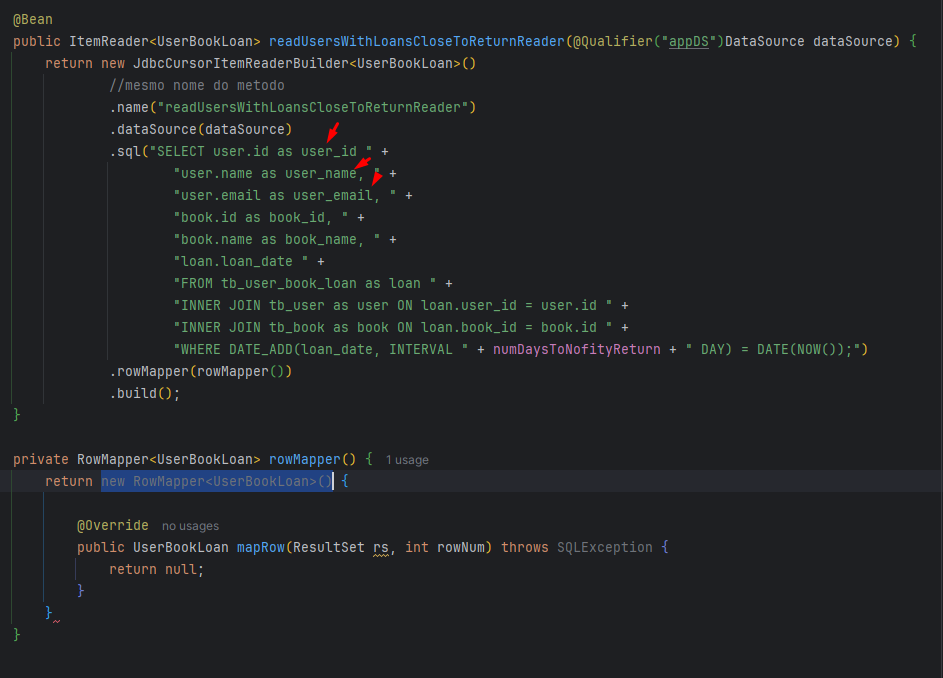Viewport: 943px width, 678px height.
Task: Click the highlighted "new RowMapper<UserBookLoan>" selection
Action: [x=216, y=481]
